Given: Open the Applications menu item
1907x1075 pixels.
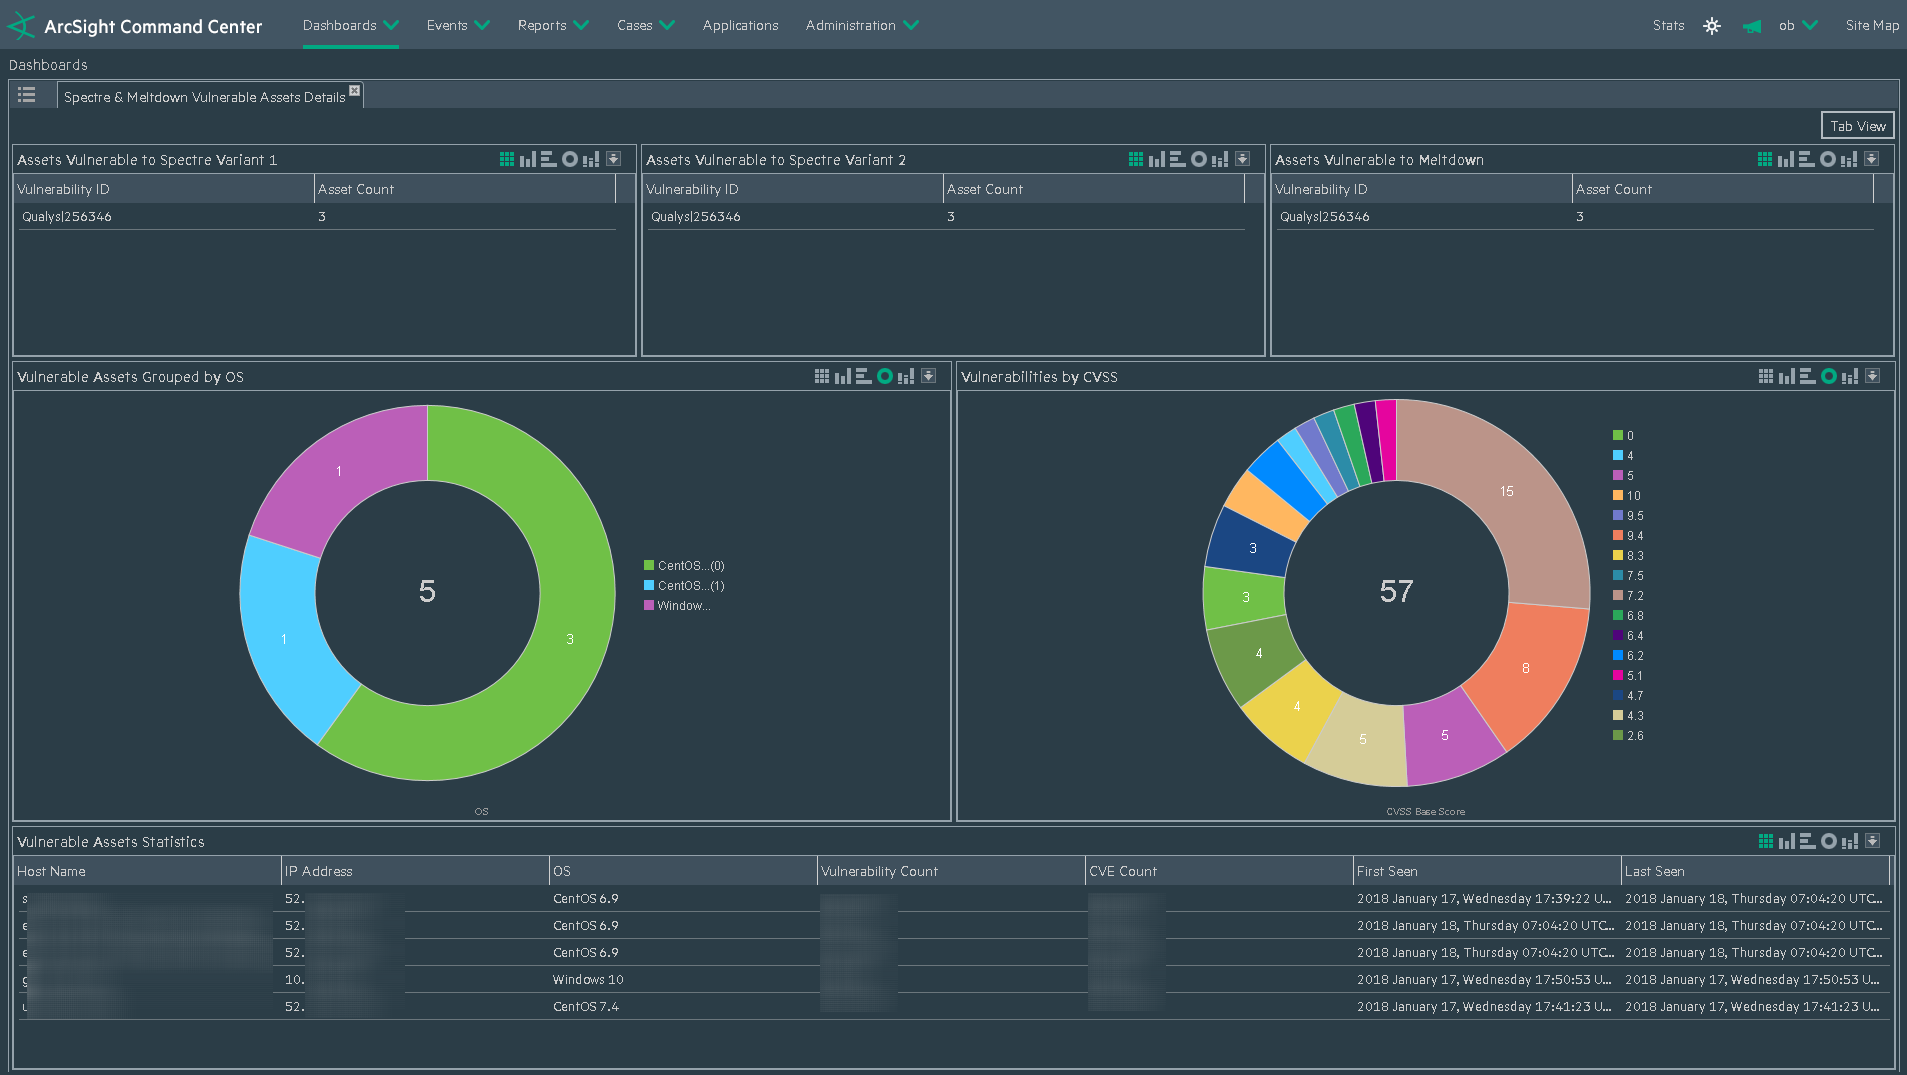Looking at the screenshot, I should click(740, 25).
